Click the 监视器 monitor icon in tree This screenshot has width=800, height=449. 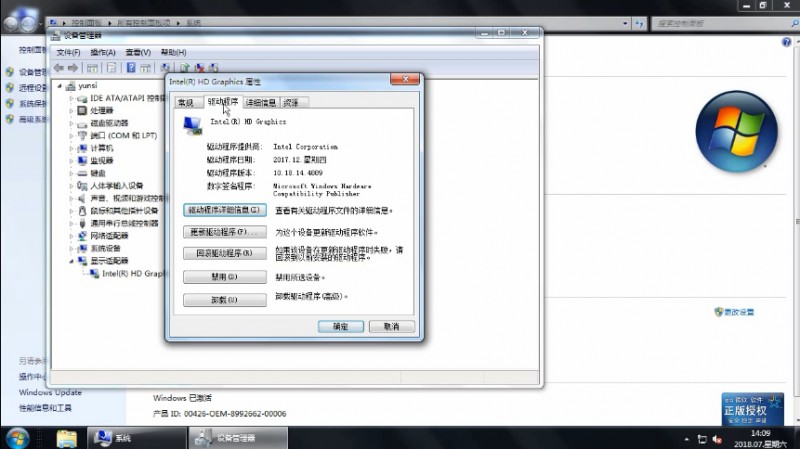point(82,160)
